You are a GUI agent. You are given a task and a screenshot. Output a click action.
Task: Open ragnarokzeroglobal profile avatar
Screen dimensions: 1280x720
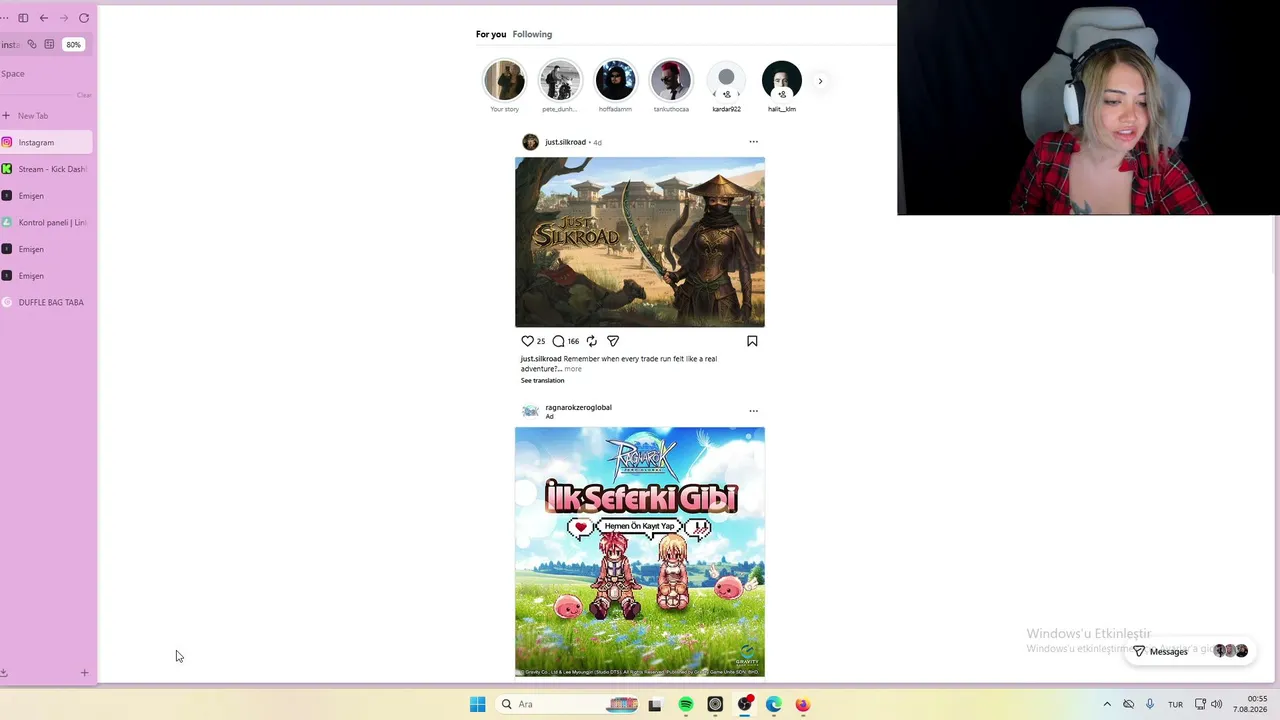(x=530, y=411)
